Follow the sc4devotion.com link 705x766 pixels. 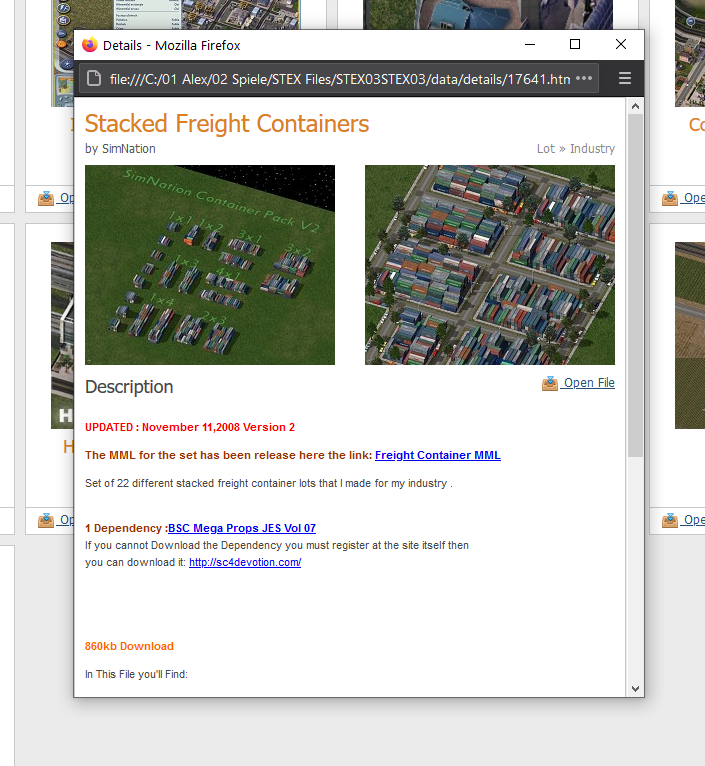245,562
